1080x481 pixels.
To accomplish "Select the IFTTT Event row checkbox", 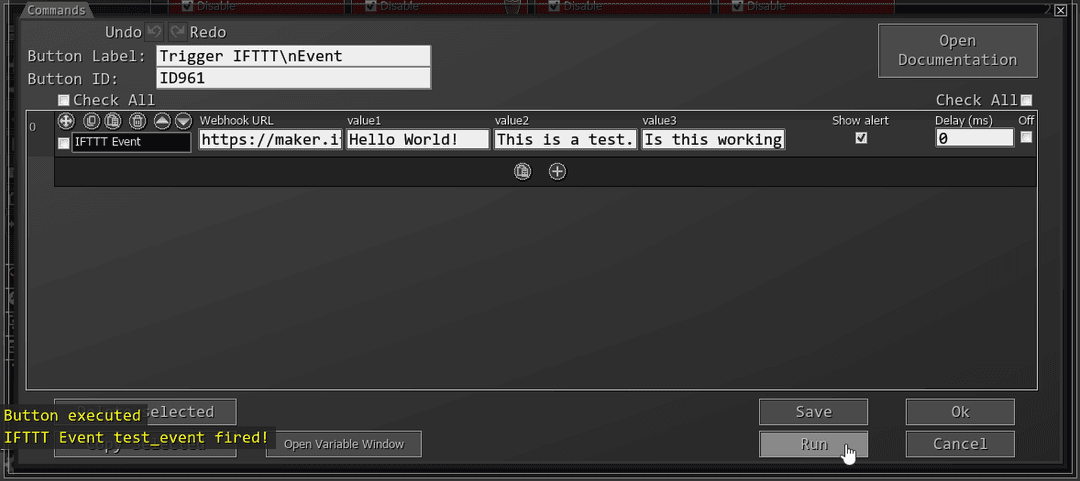I will pyautogui.click(x=63, y=143).
